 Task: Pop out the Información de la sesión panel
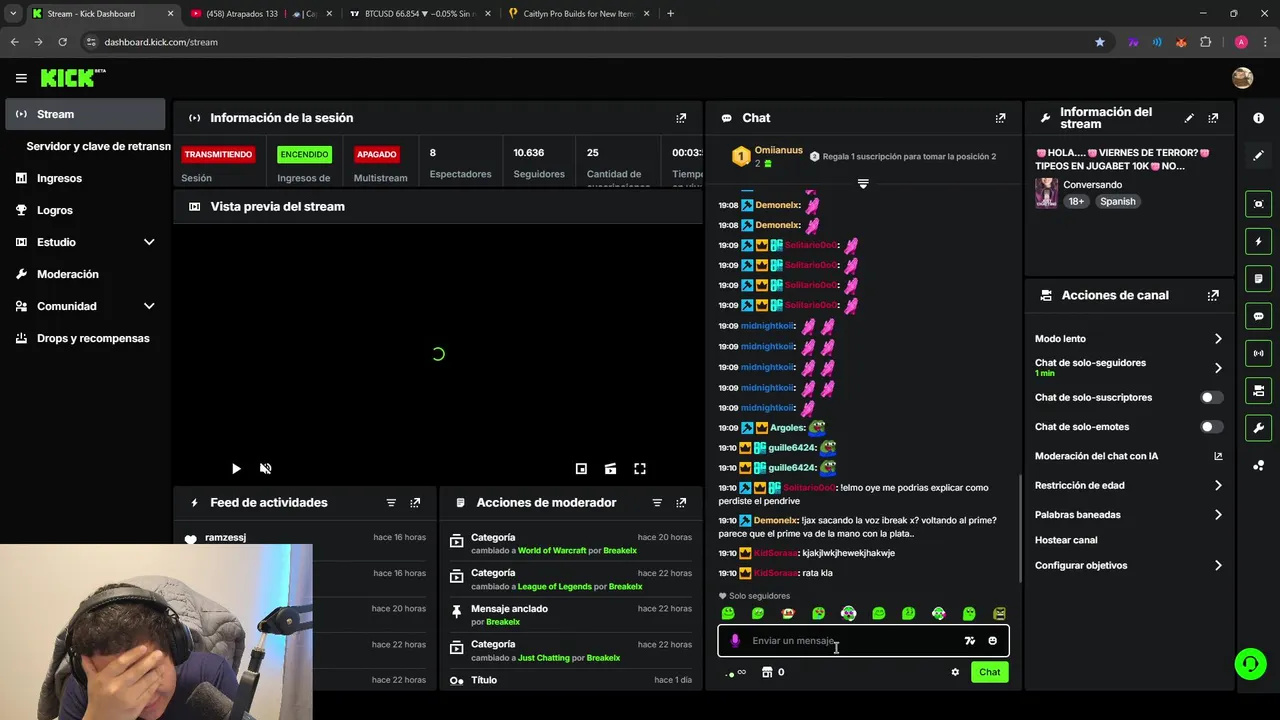point(681,118)
